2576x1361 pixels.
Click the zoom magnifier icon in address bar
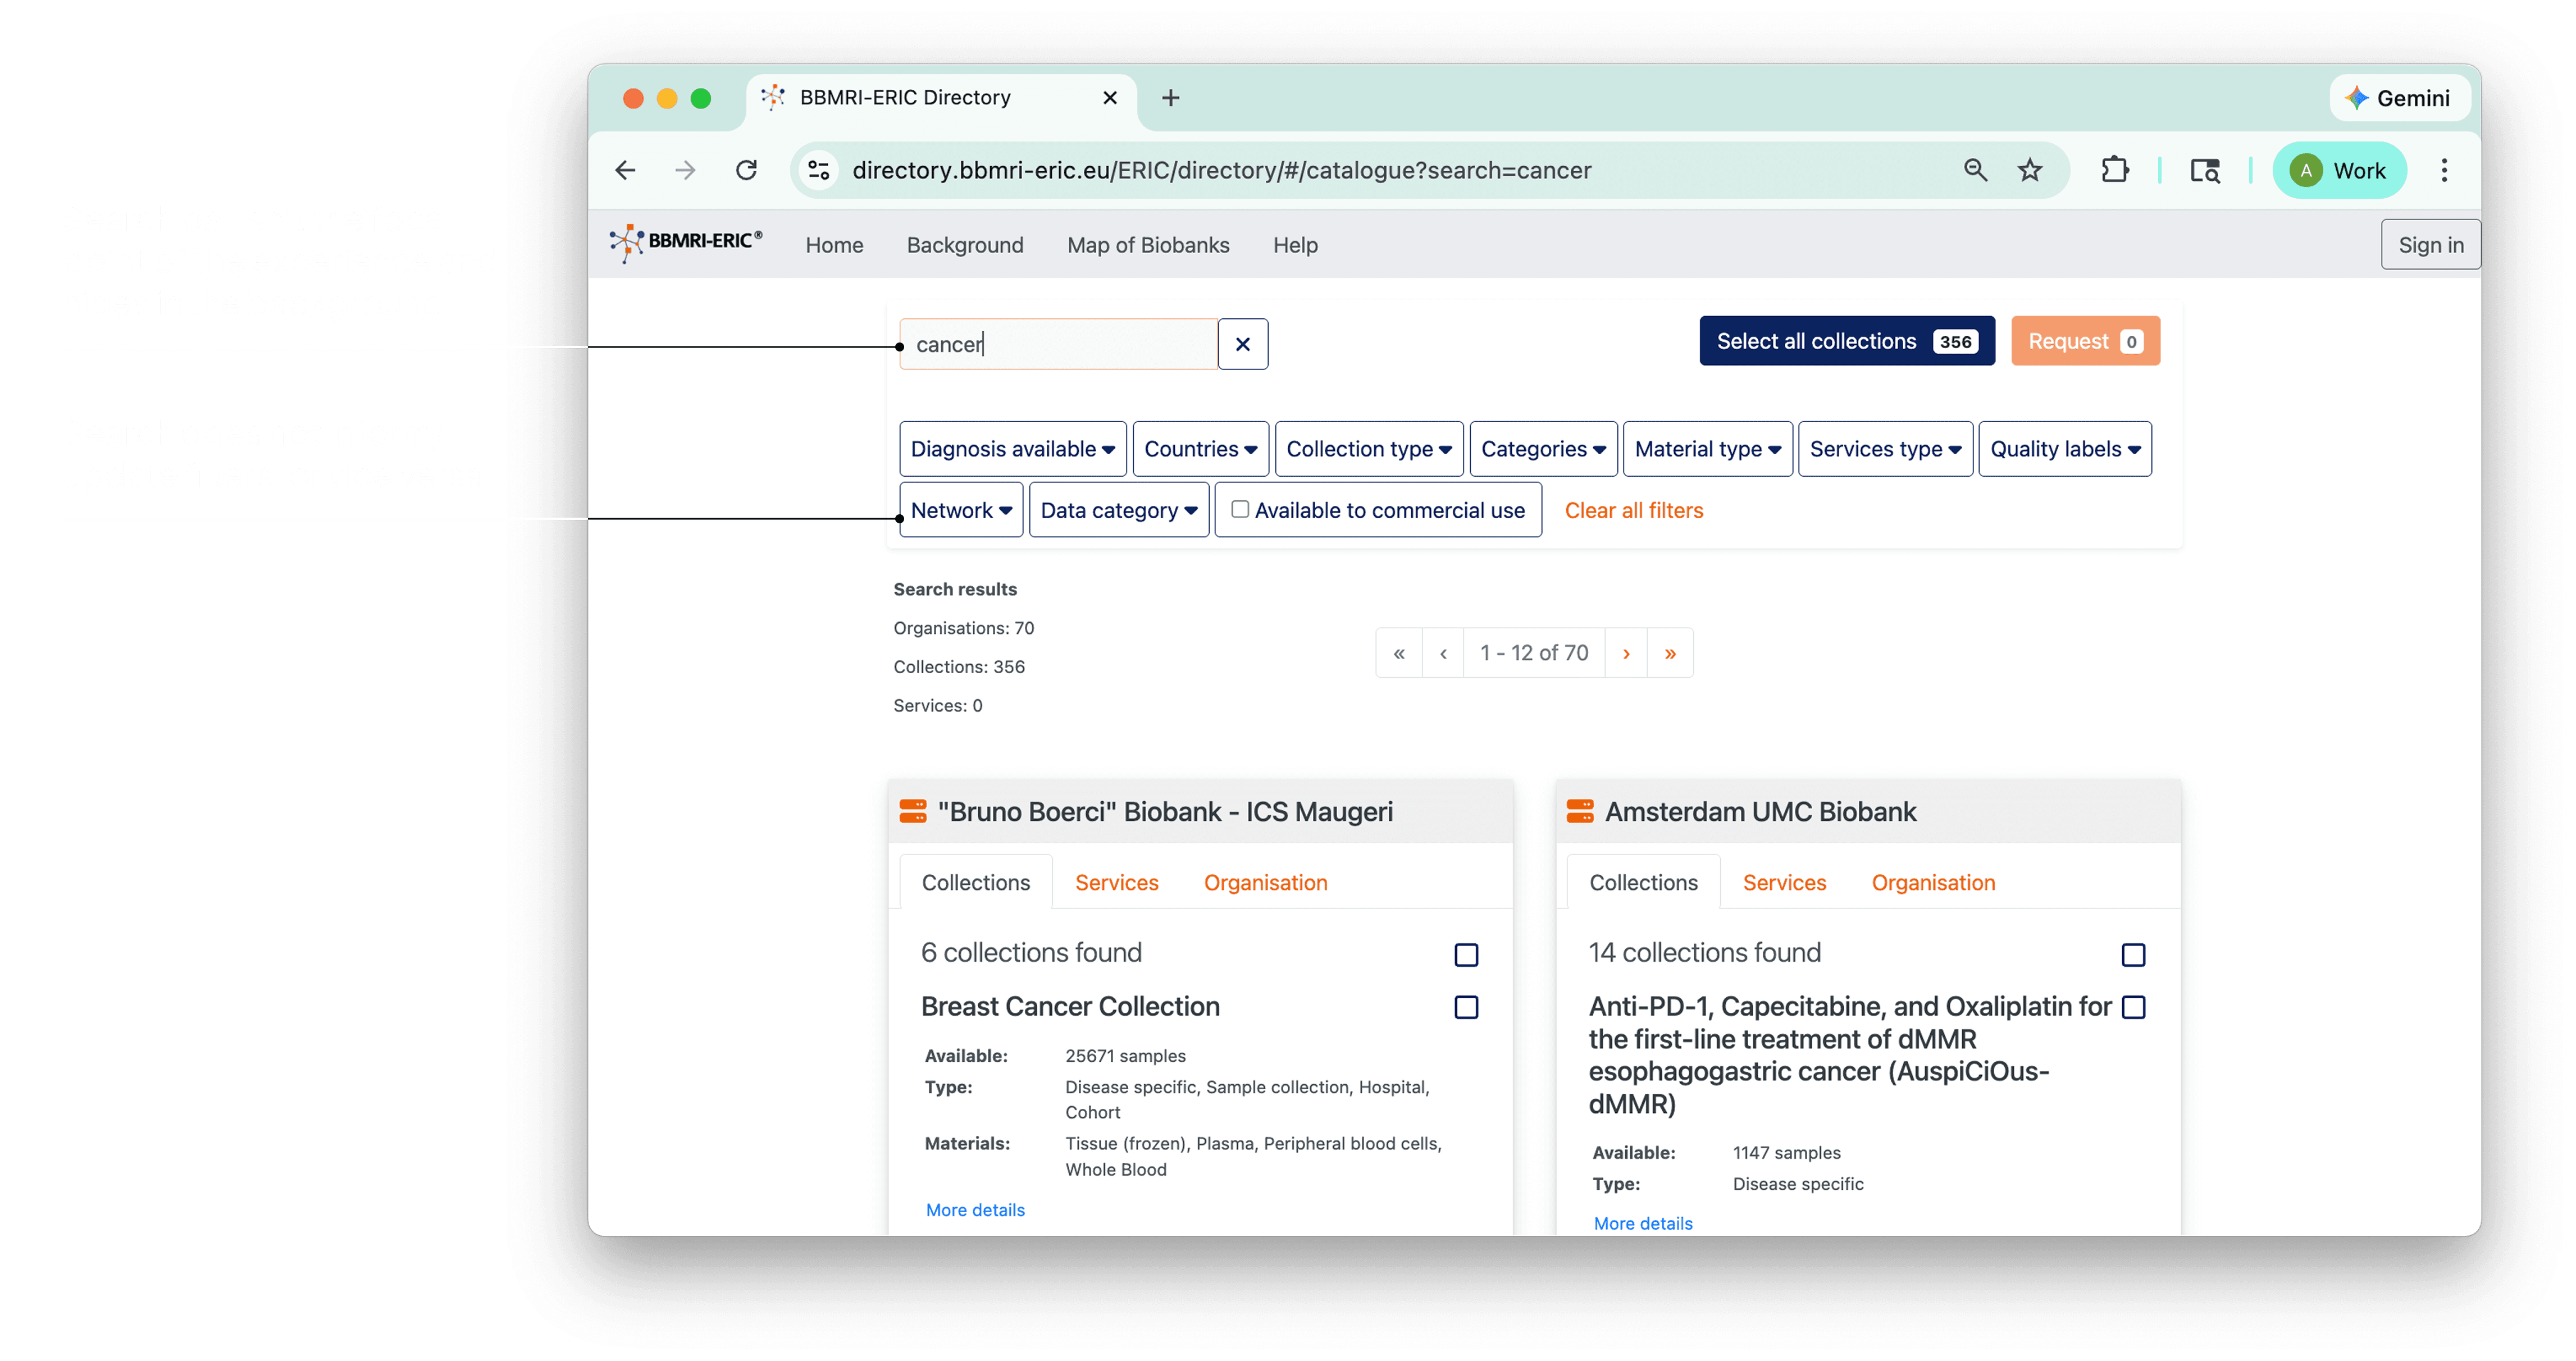pyautogui.click(x=1975, y=170)
